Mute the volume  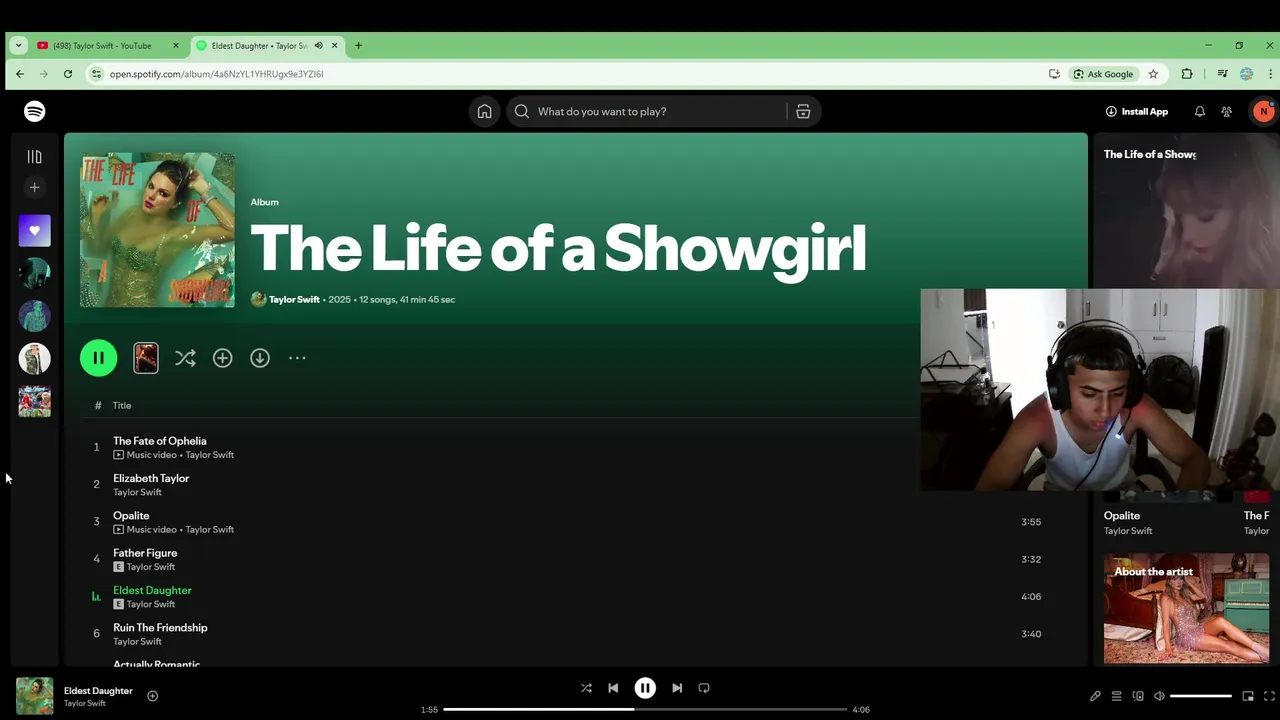point(1159,696)
